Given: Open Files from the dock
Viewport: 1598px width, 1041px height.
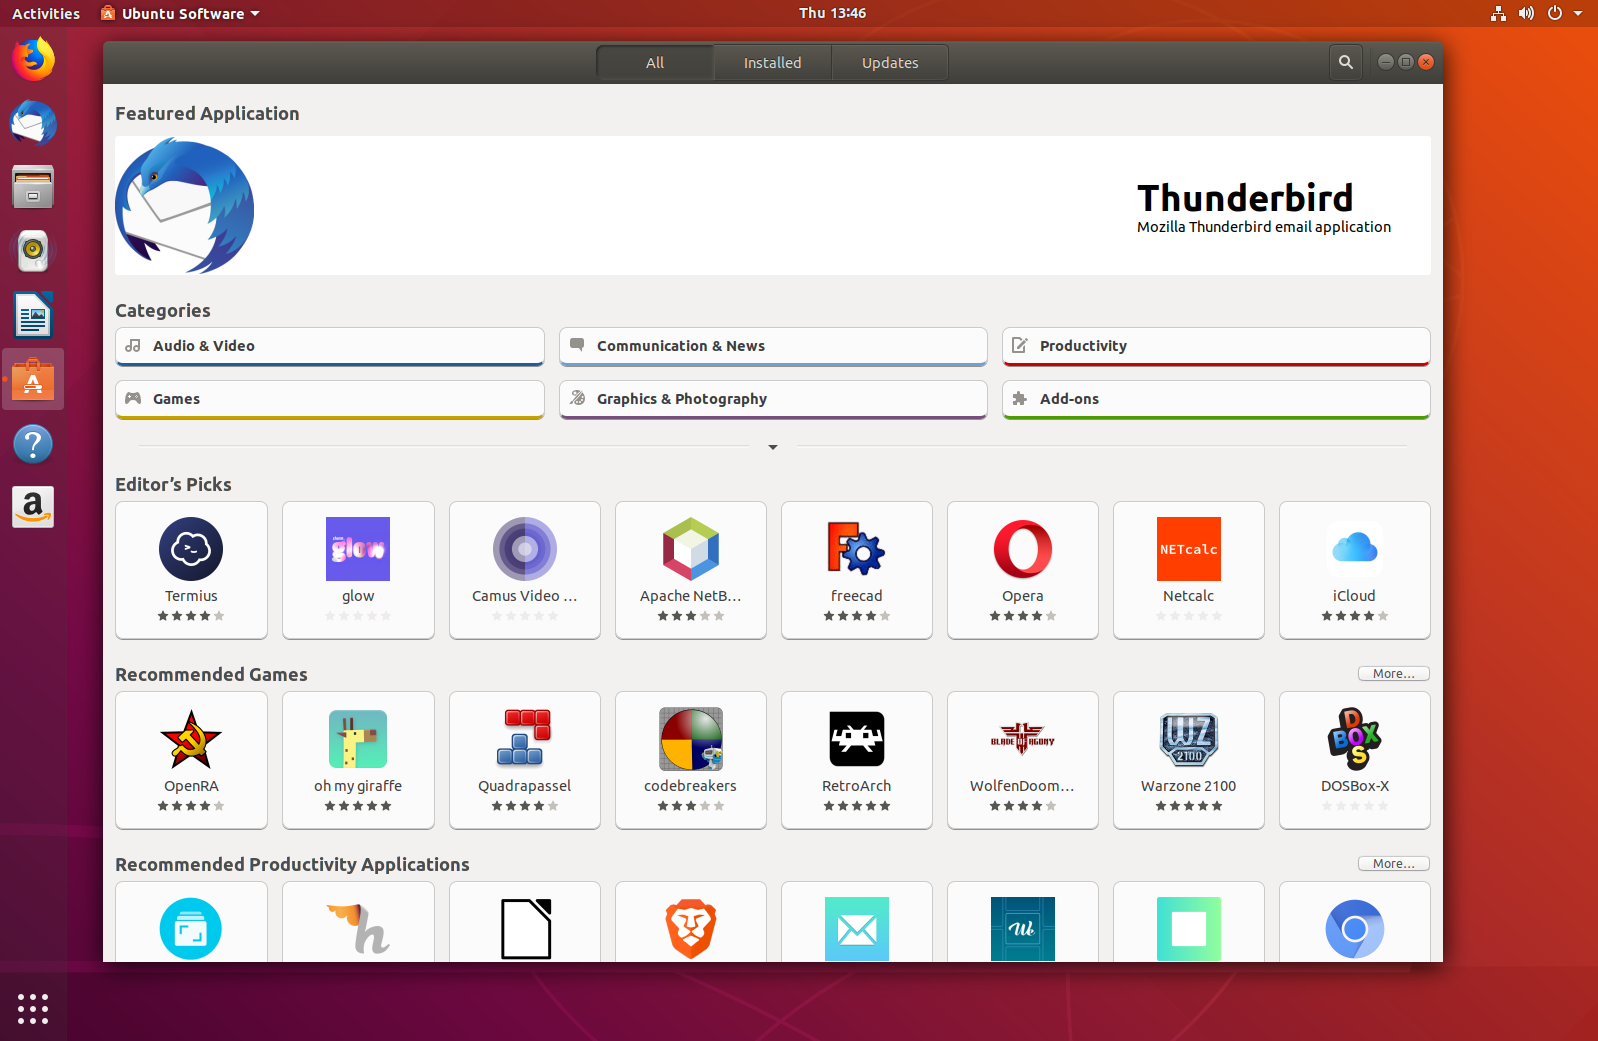Looking at the screenshot, I should (33, 187).
